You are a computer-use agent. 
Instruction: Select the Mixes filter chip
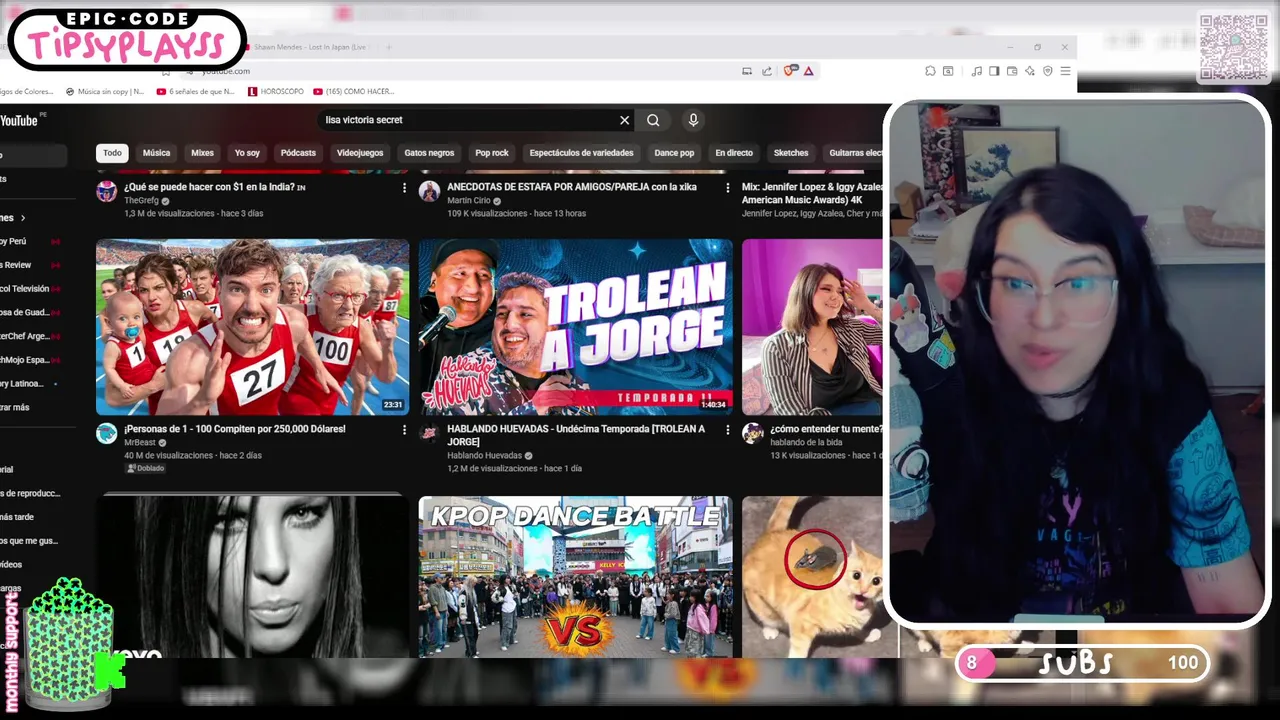[202, 153]
